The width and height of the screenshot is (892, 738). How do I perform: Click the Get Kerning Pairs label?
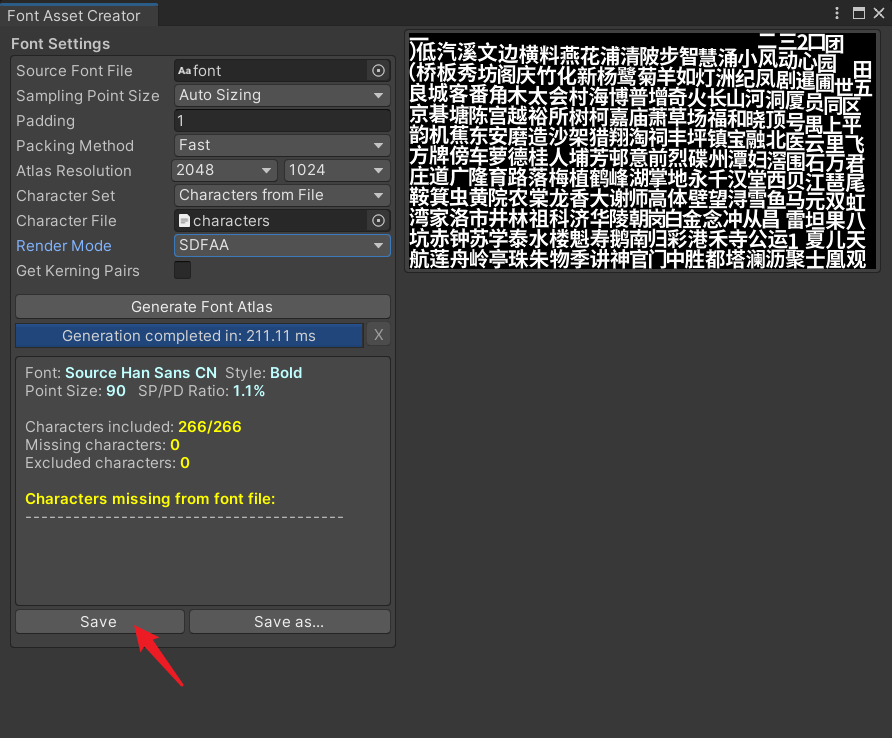78,271
